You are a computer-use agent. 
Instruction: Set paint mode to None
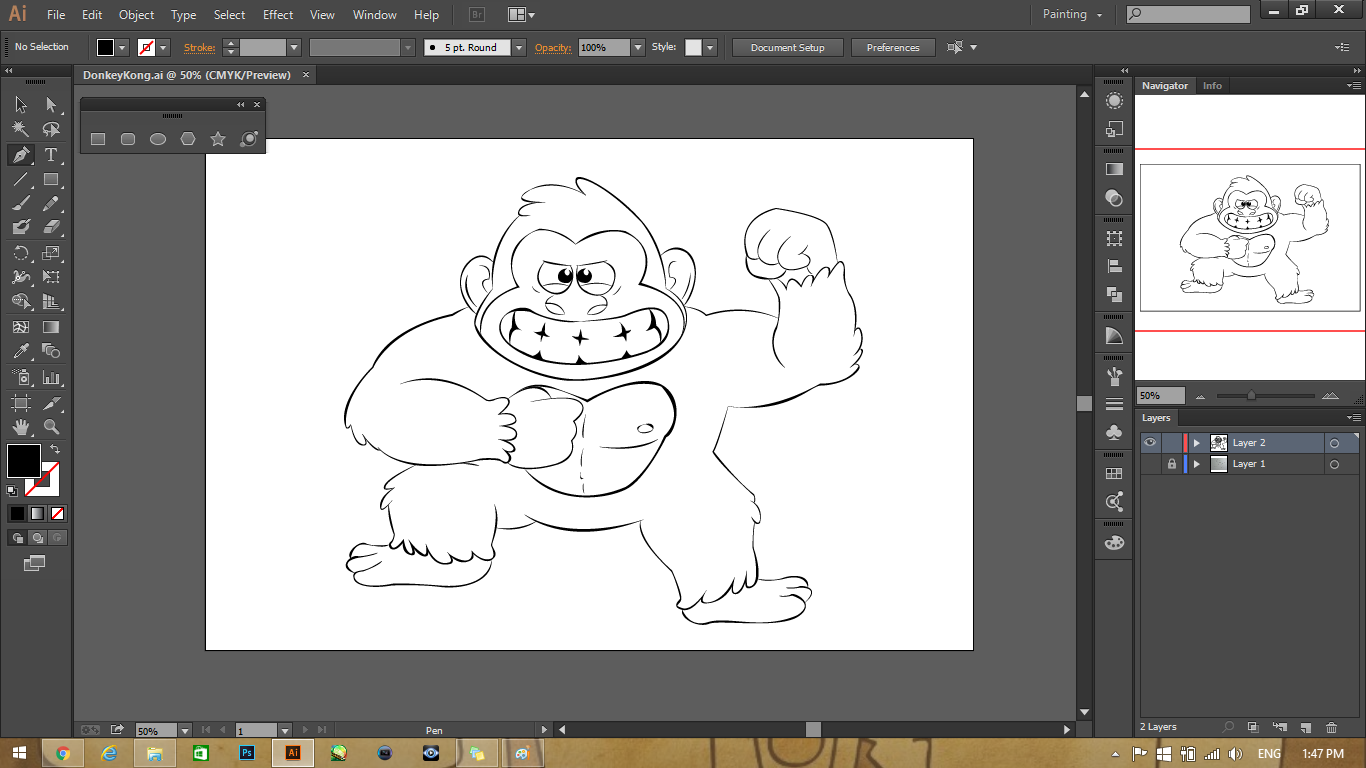tap(57, 513)
